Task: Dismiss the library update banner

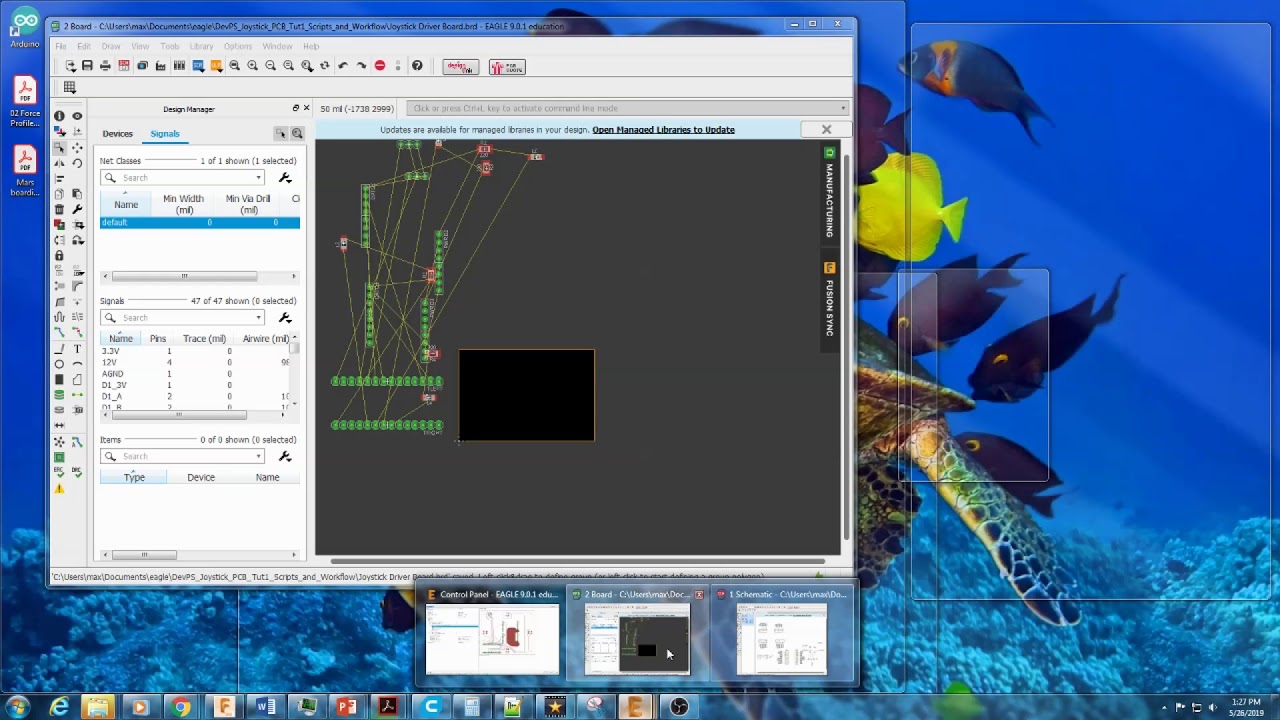Action: point(826,130)
